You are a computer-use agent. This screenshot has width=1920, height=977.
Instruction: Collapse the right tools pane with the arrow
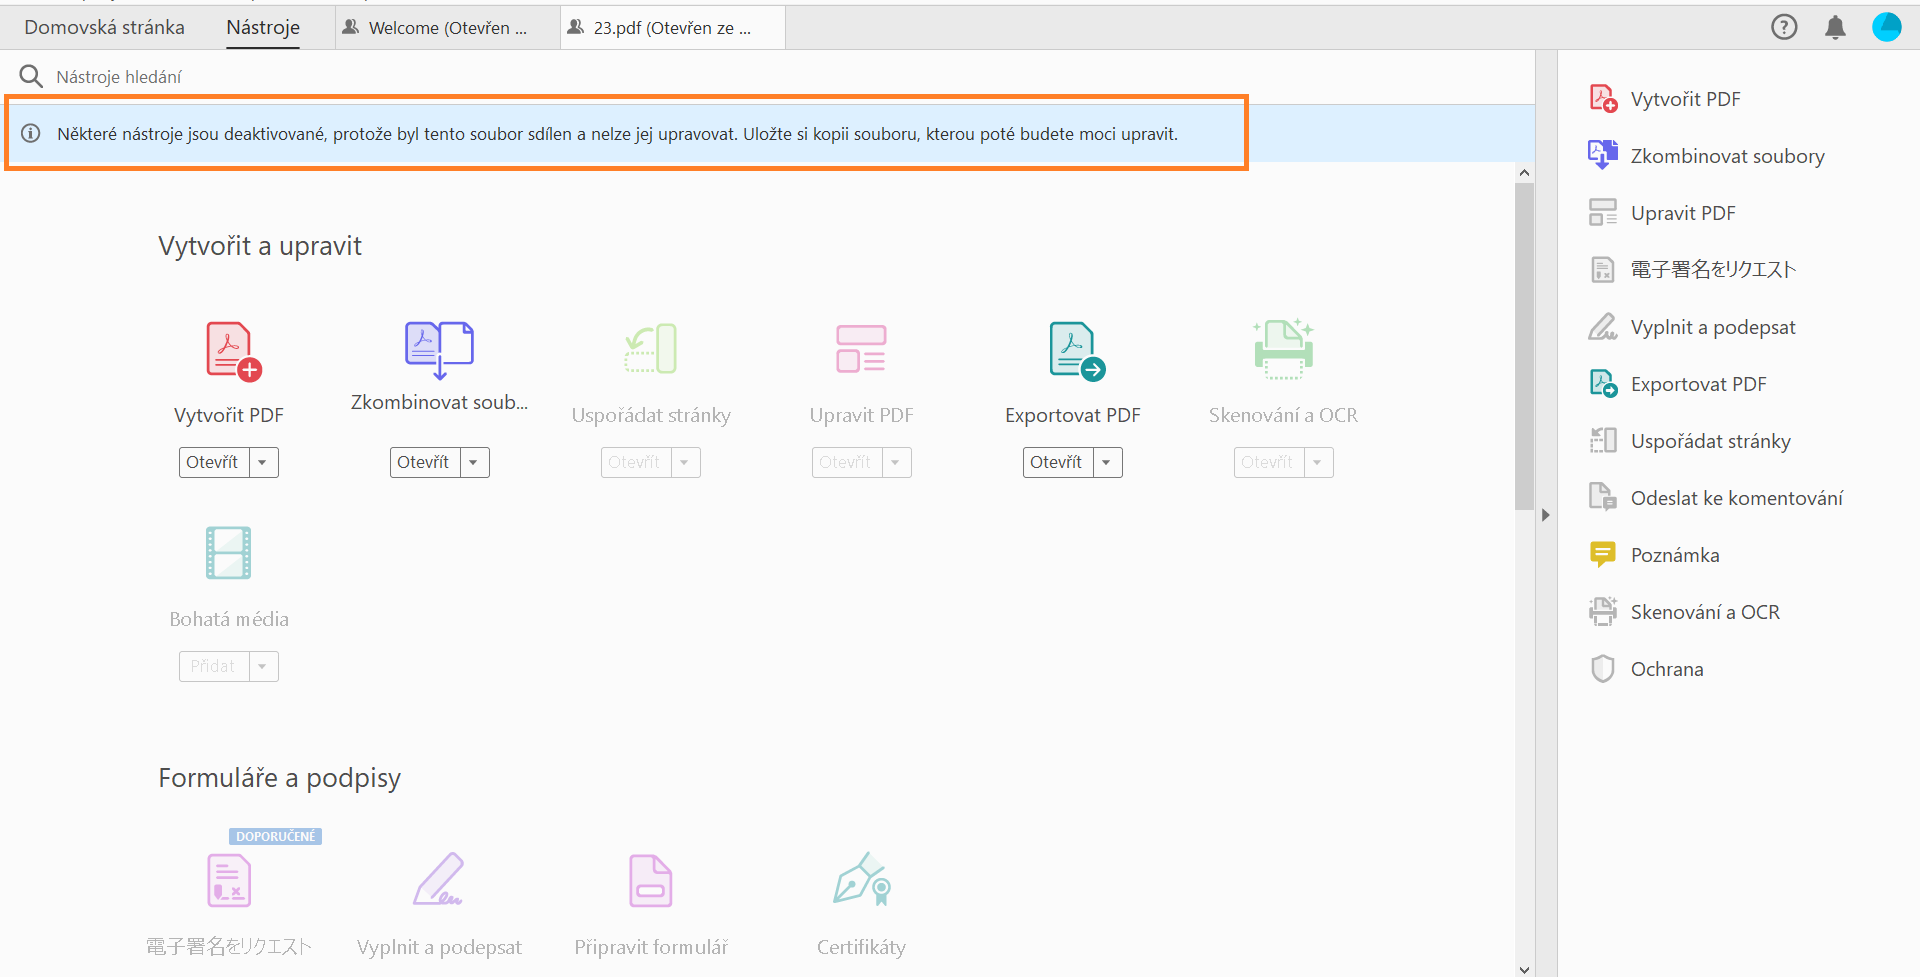click(1546, 515)
